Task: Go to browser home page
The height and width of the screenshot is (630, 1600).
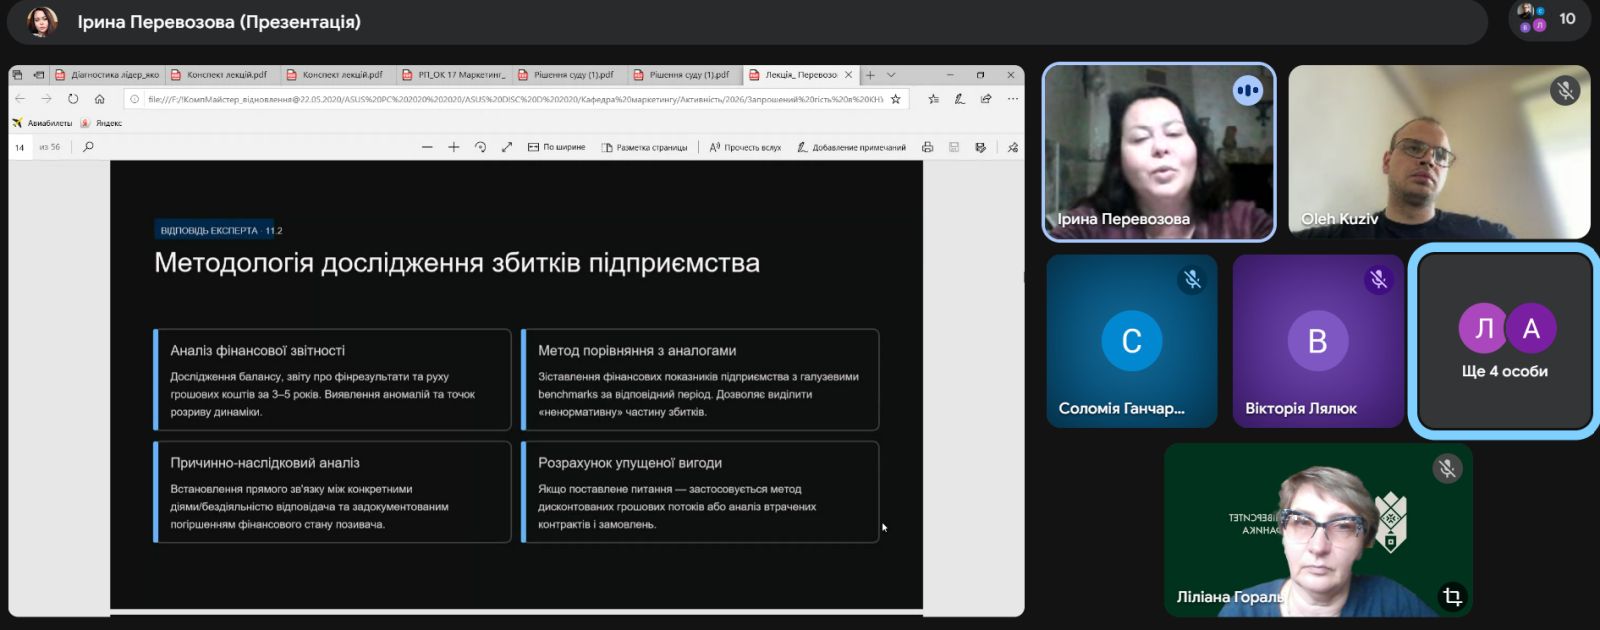Action: tap(99, 99)
